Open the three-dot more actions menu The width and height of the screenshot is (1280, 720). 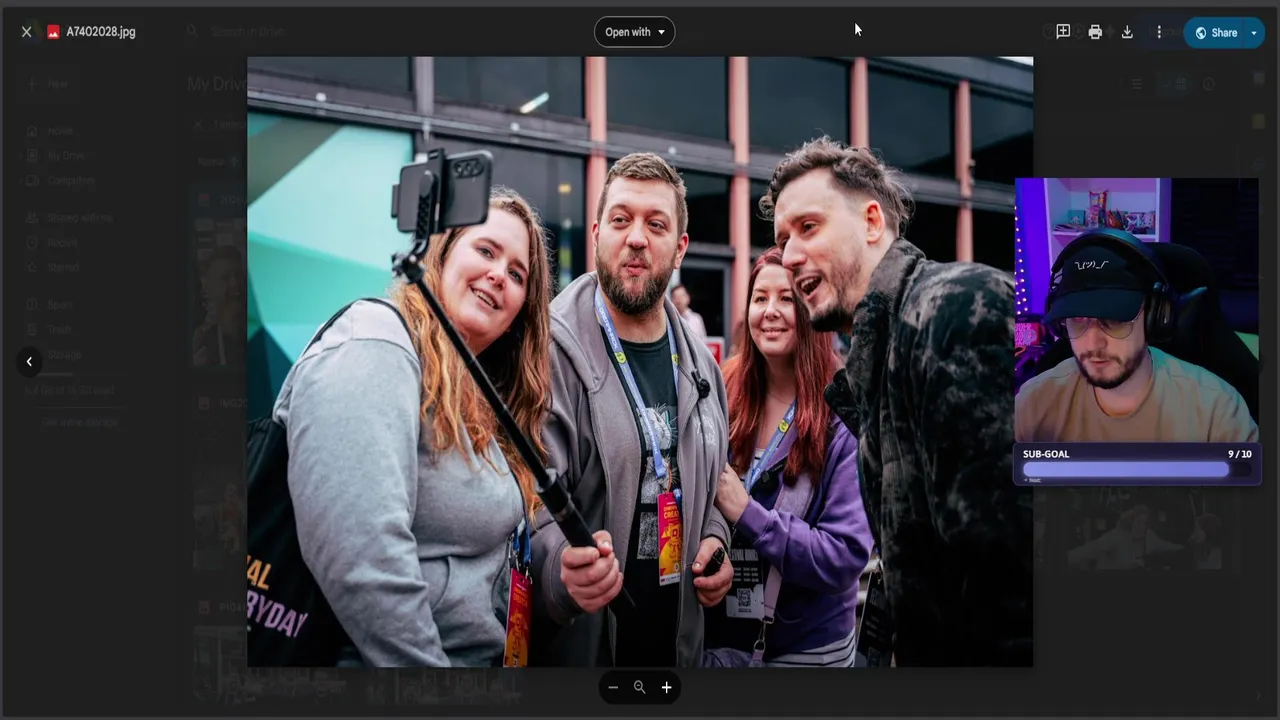click(x=1159, y=32)
